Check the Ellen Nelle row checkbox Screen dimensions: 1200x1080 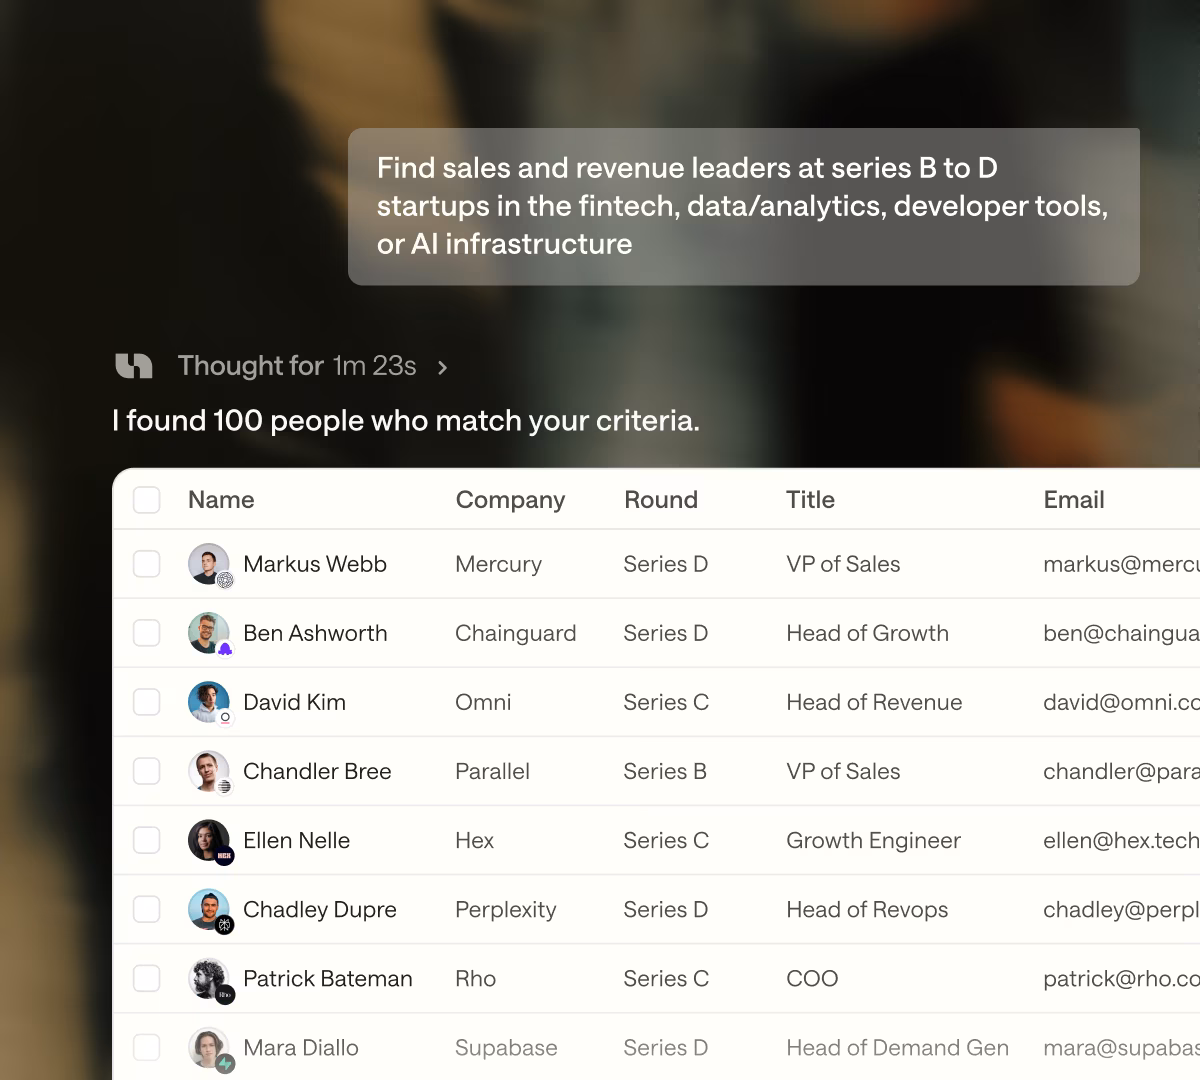pos(147,840)
